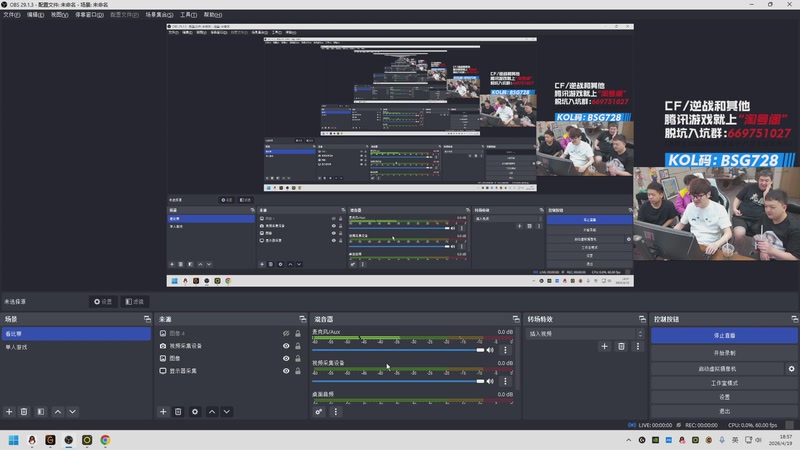
Task: Toggle lock on 视频采集设备 source
Action: pyautogui.click(x=298, y=346)
